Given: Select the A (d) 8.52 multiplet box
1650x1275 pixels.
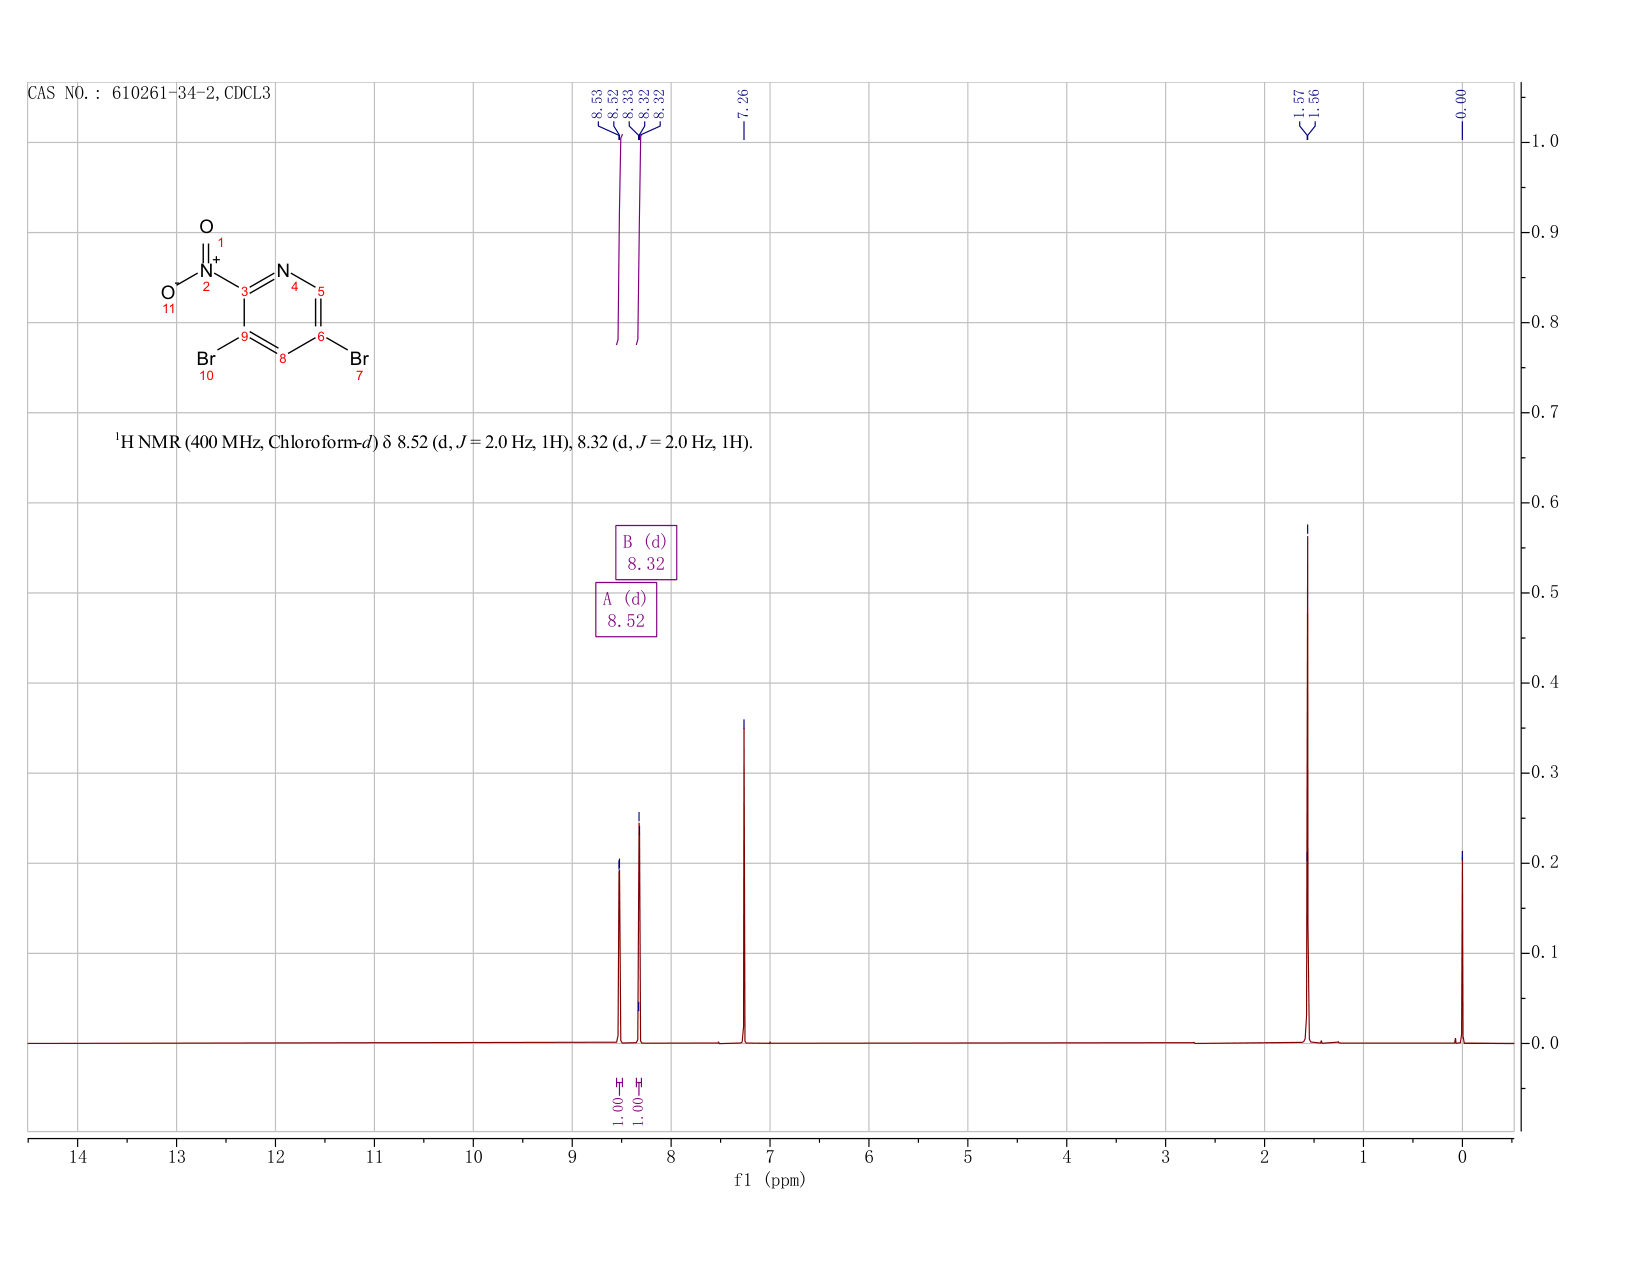Looking at the screenshot, I should pos(626,609).
